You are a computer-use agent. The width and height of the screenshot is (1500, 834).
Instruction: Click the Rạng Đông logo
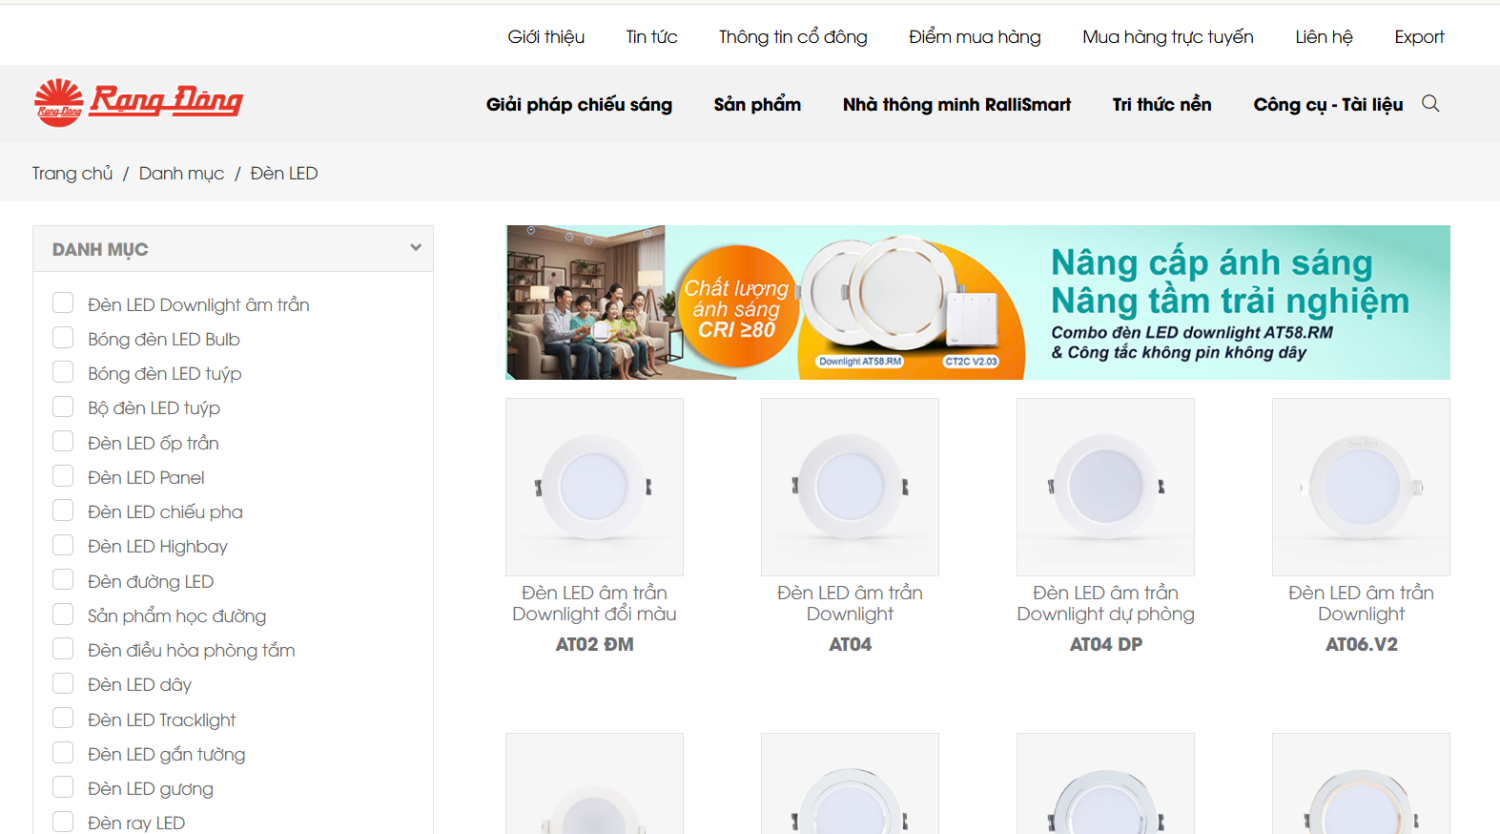[138, 102]
